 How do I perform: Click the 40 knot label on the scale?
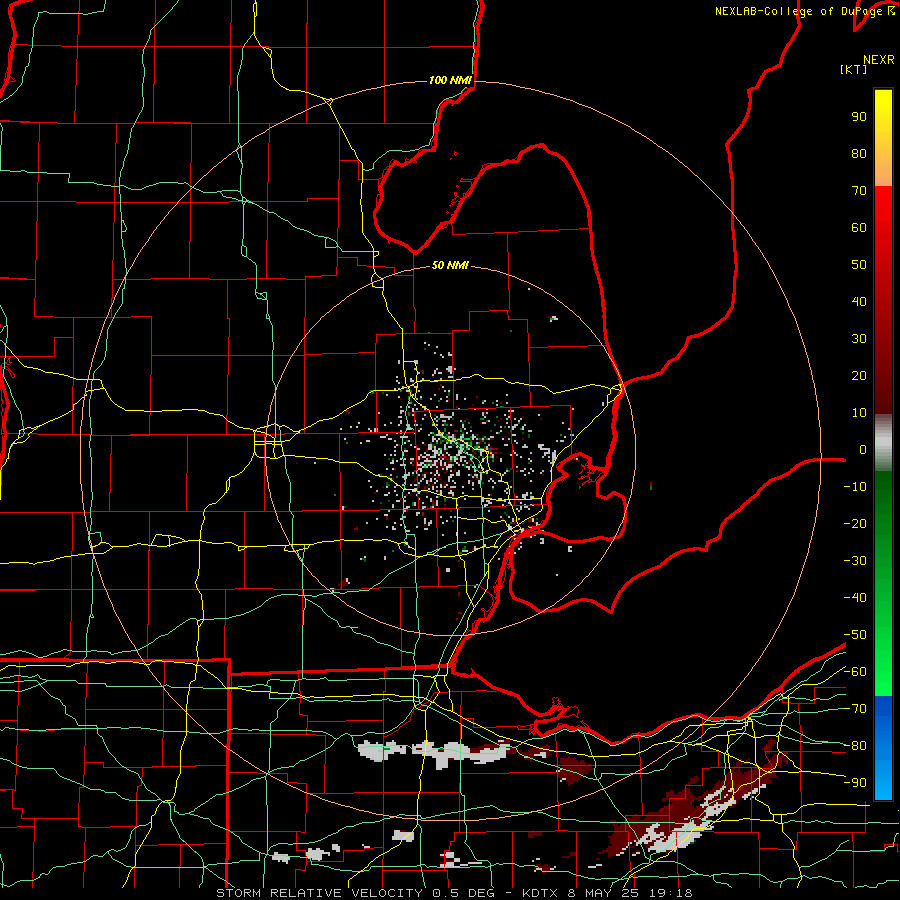(859, 301)
